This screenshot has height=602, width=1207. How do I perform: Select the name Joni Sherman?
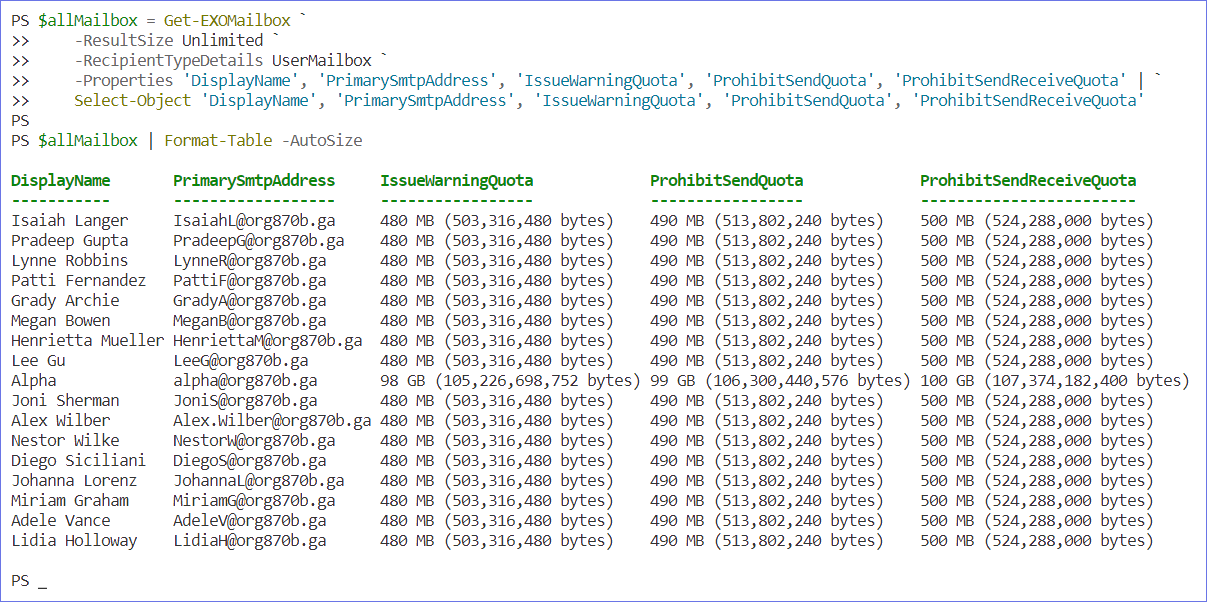click(65, 401)
